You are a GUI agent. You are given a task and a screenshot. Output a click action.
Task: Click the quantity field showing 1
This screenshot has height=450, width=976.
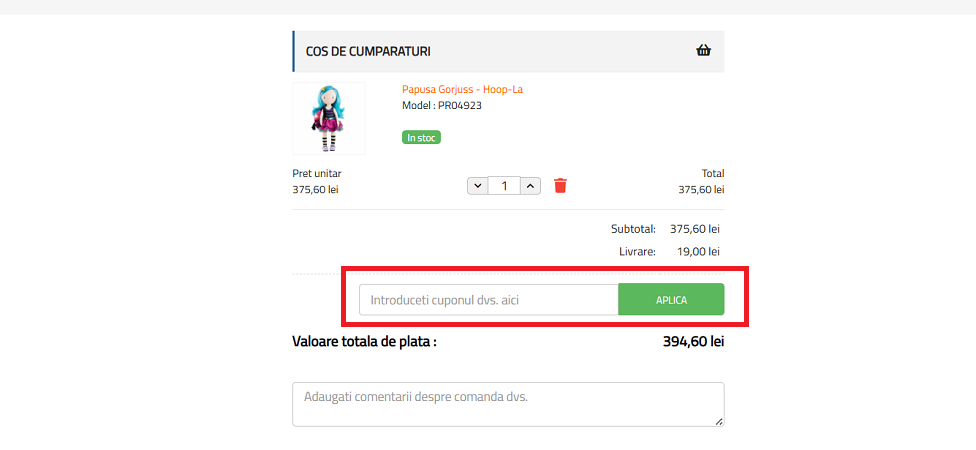point(504,185)
